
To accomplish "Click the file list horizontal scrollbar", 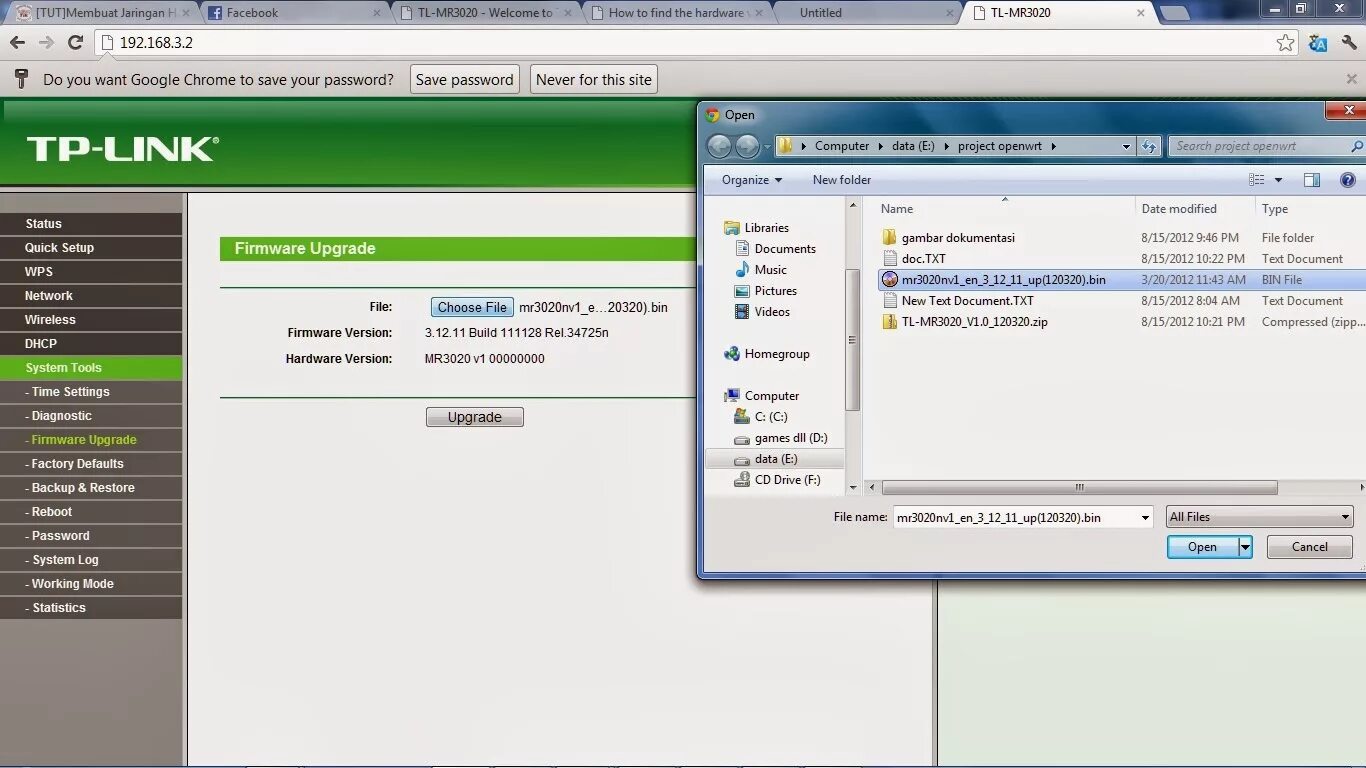I will tap(1080, 488).
